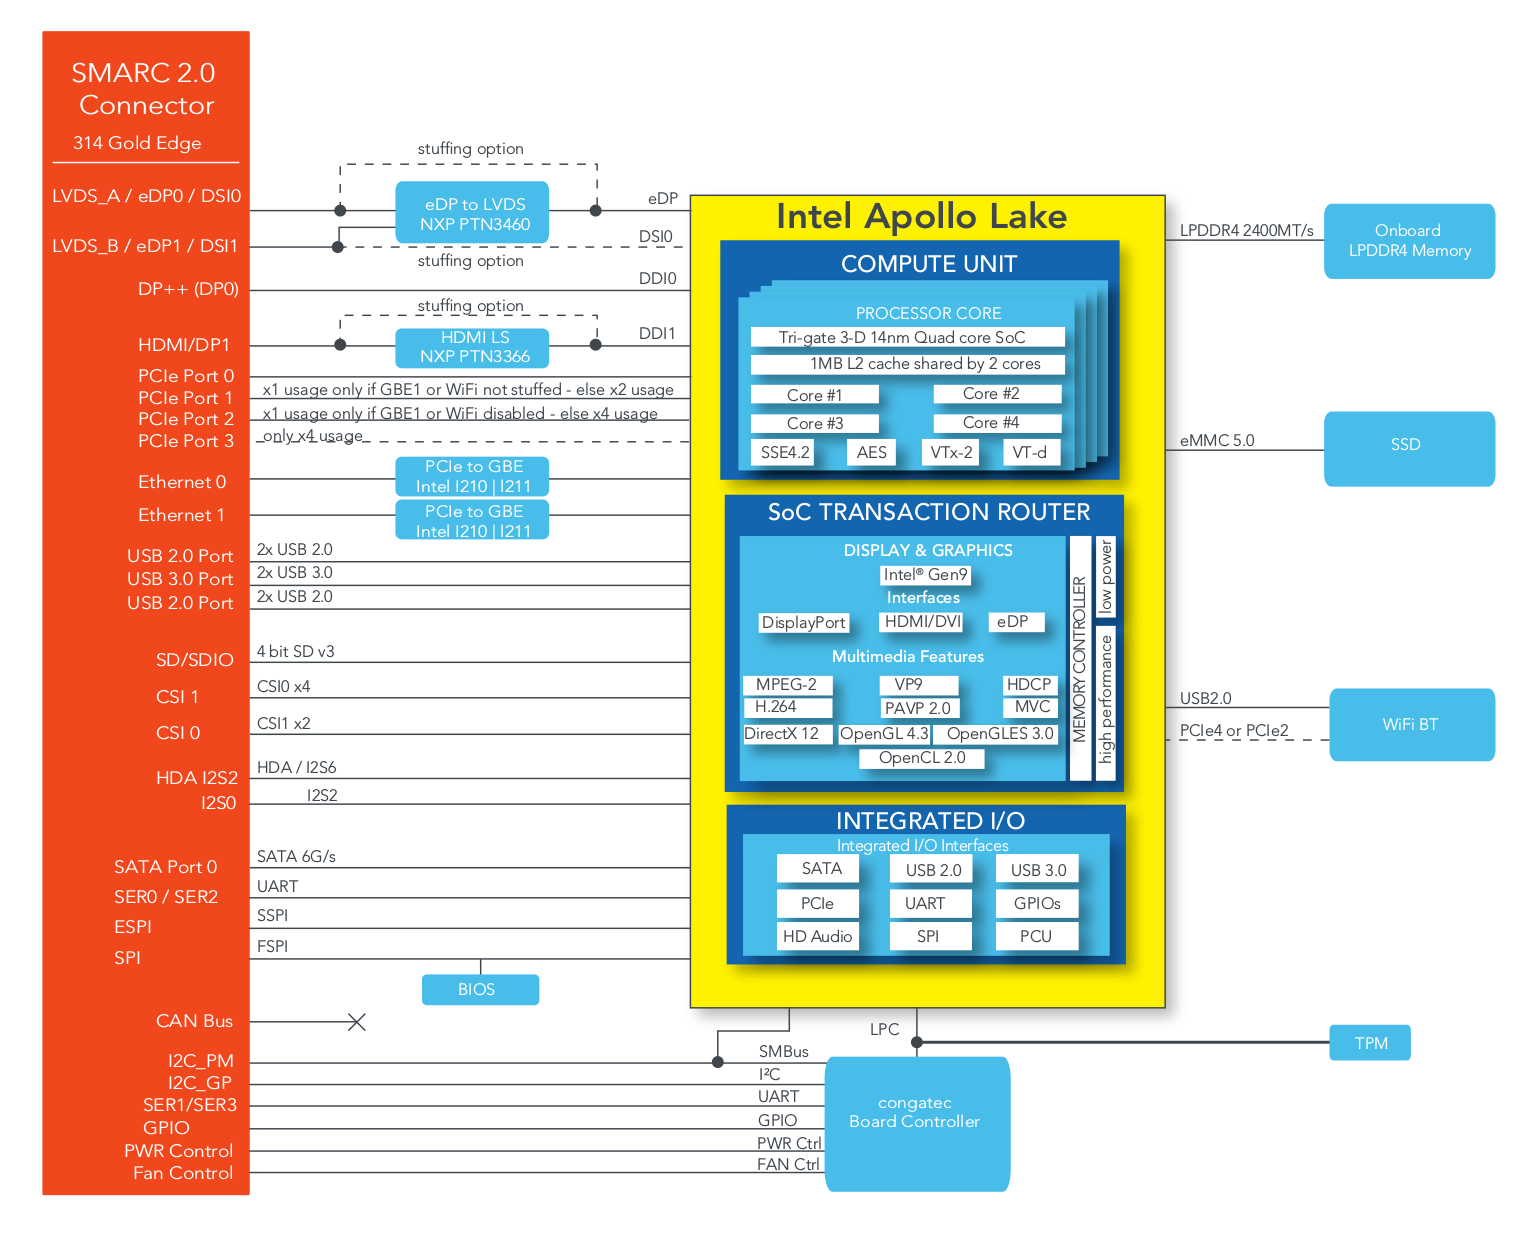Click the USB 2.0 I/O interface box

(932, 870)
